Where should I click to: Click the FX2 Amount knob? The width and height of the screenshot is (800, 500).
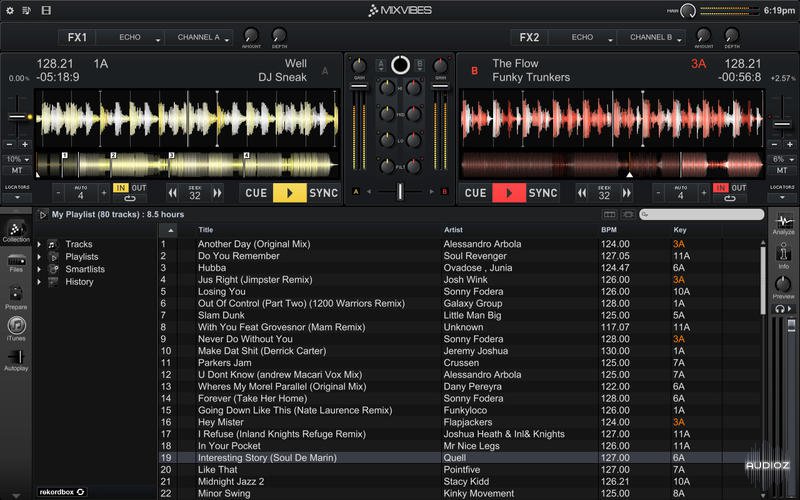click(x=704, y=35)
